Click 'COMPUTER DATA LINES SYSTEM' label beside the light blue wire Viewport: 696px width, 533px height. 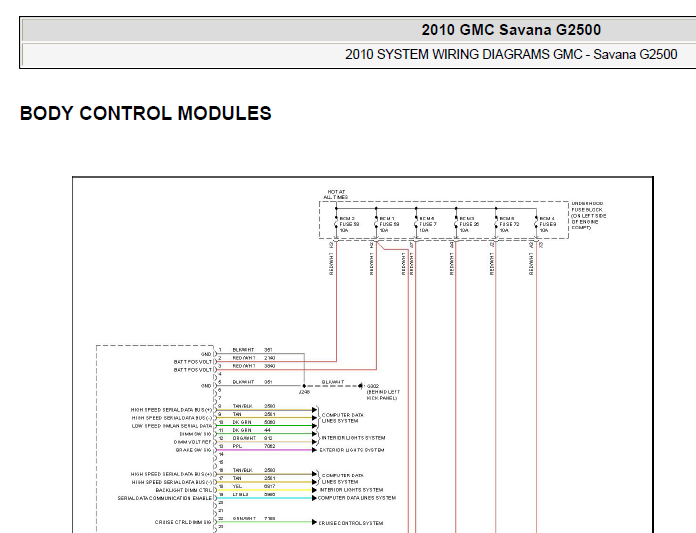(357, 498)
